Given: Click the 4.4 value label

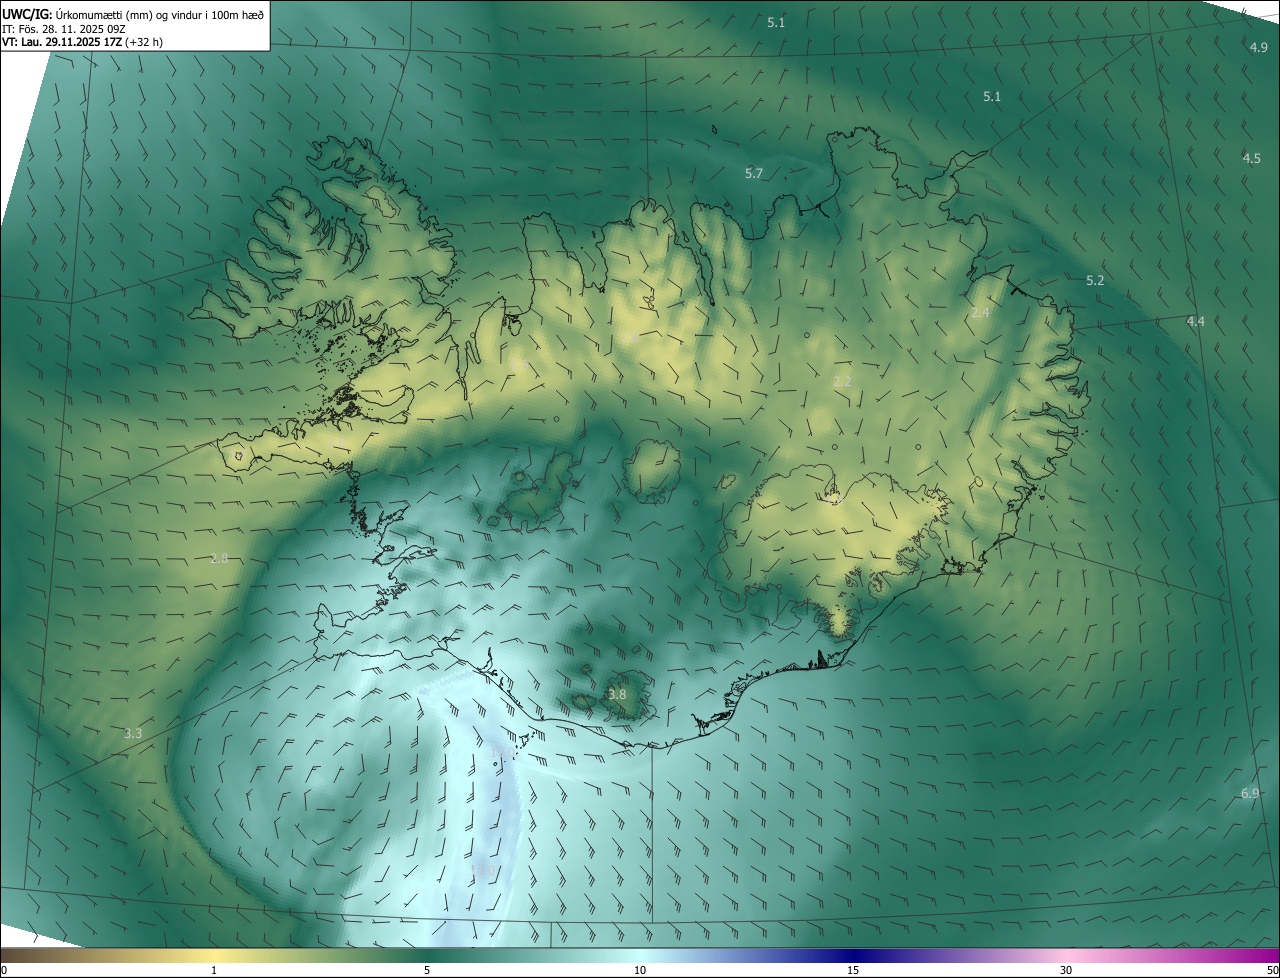Looking at the screenshot, I should tap(1196, 321).
